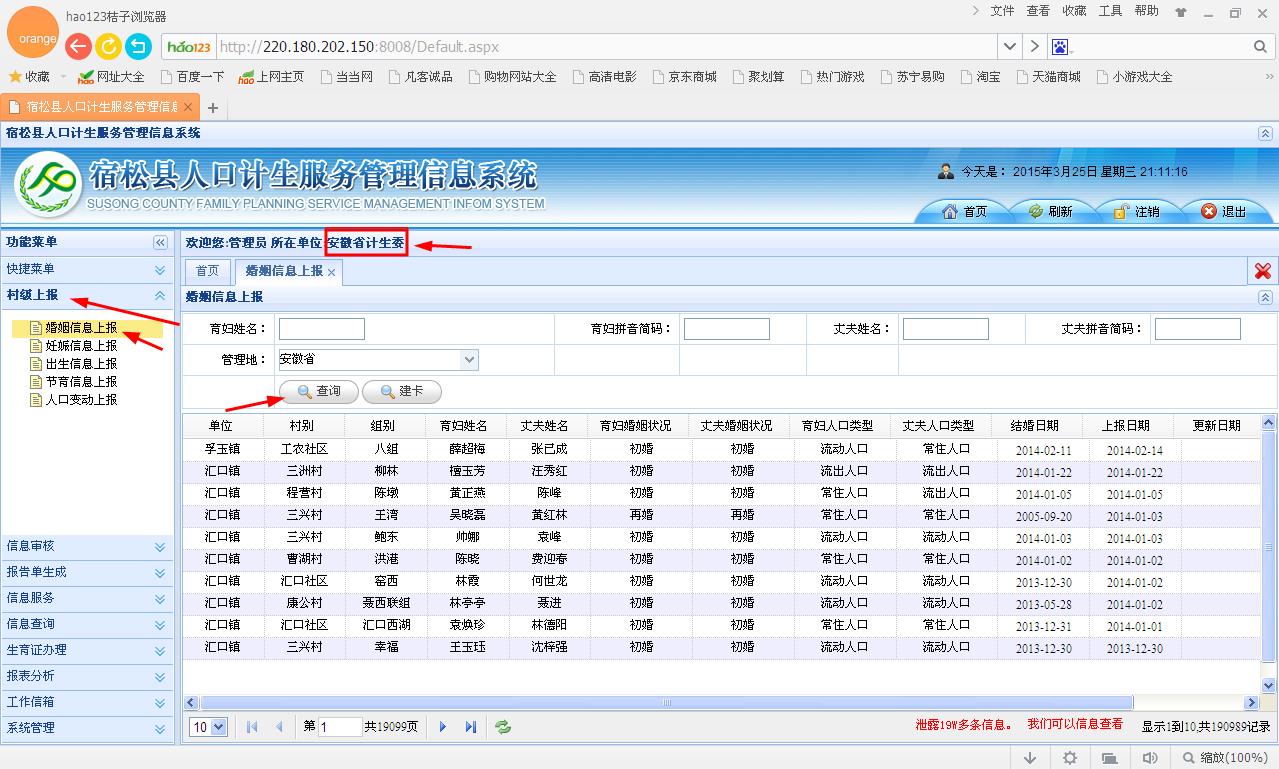Click the blue undo-close icon beside refresh
This screenshot has height=769, width=1279.
[138, 46]
